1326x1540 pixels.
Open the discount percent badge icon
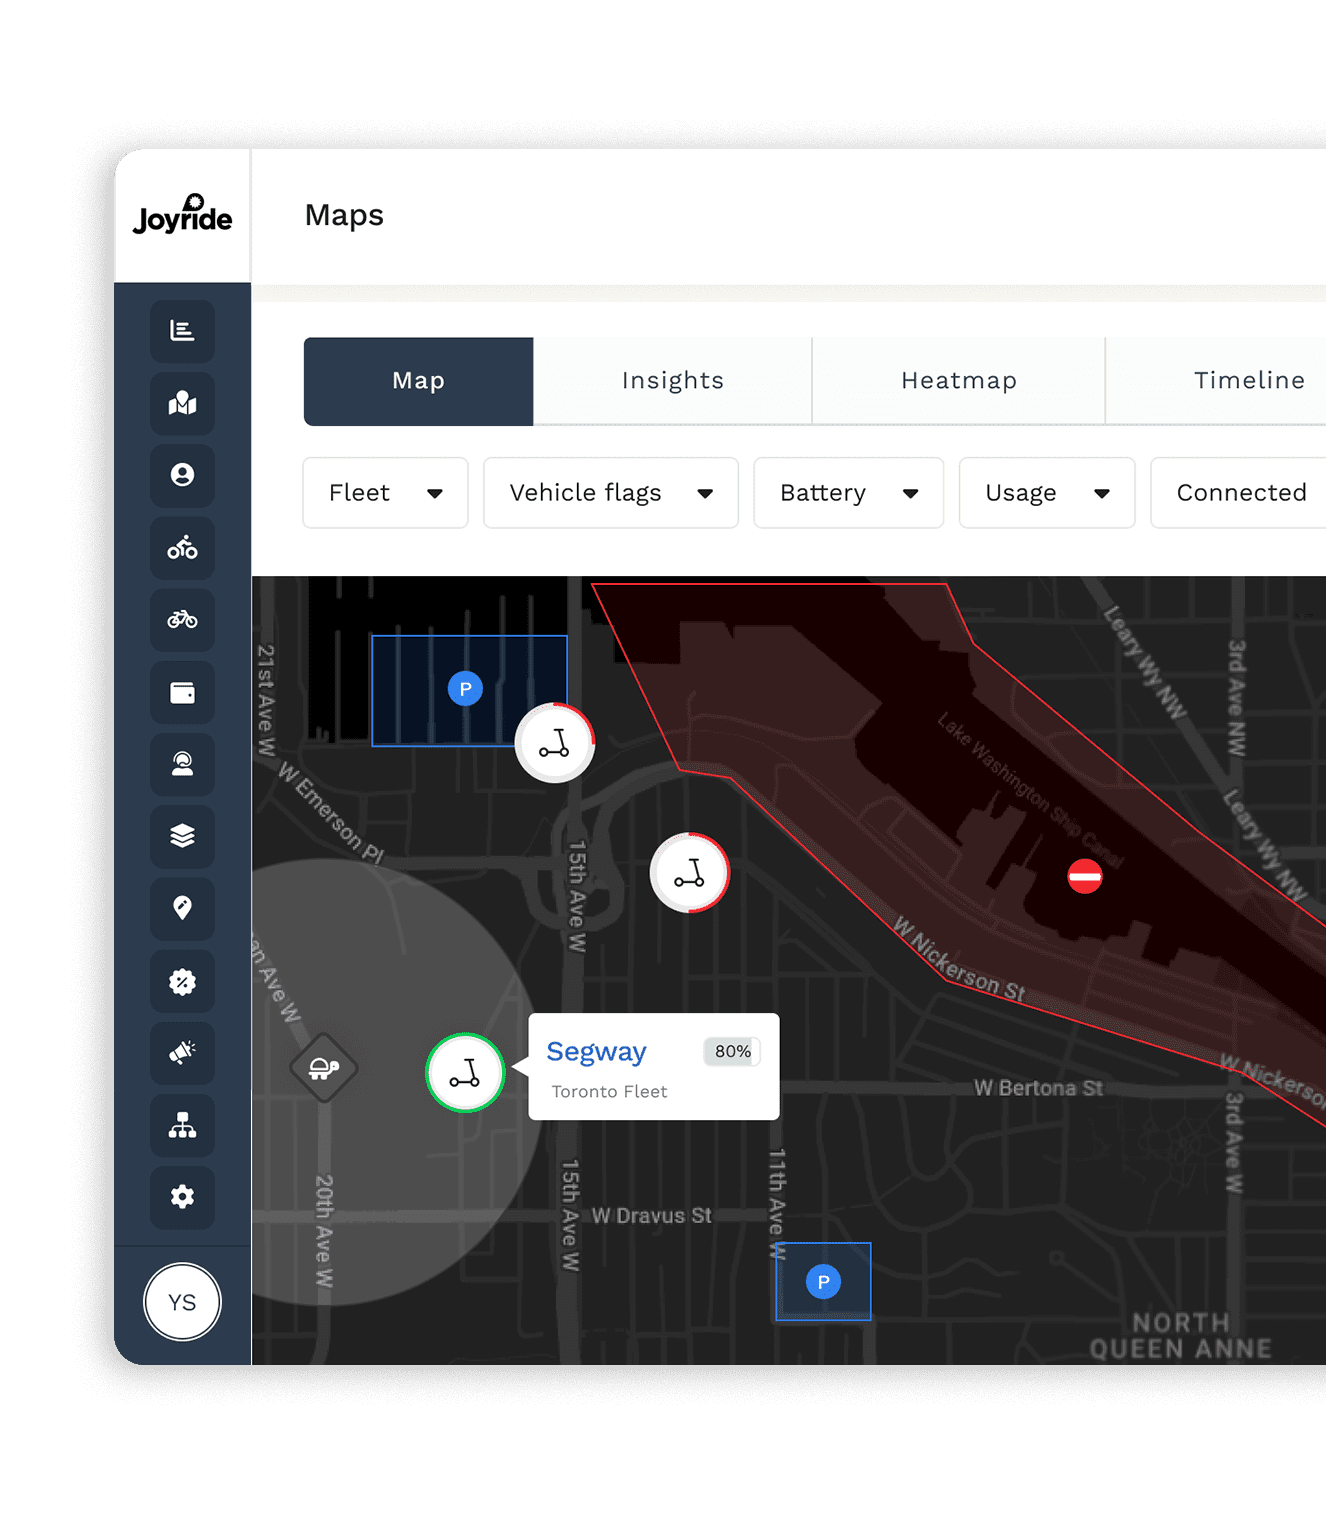(x=182, y=981)
